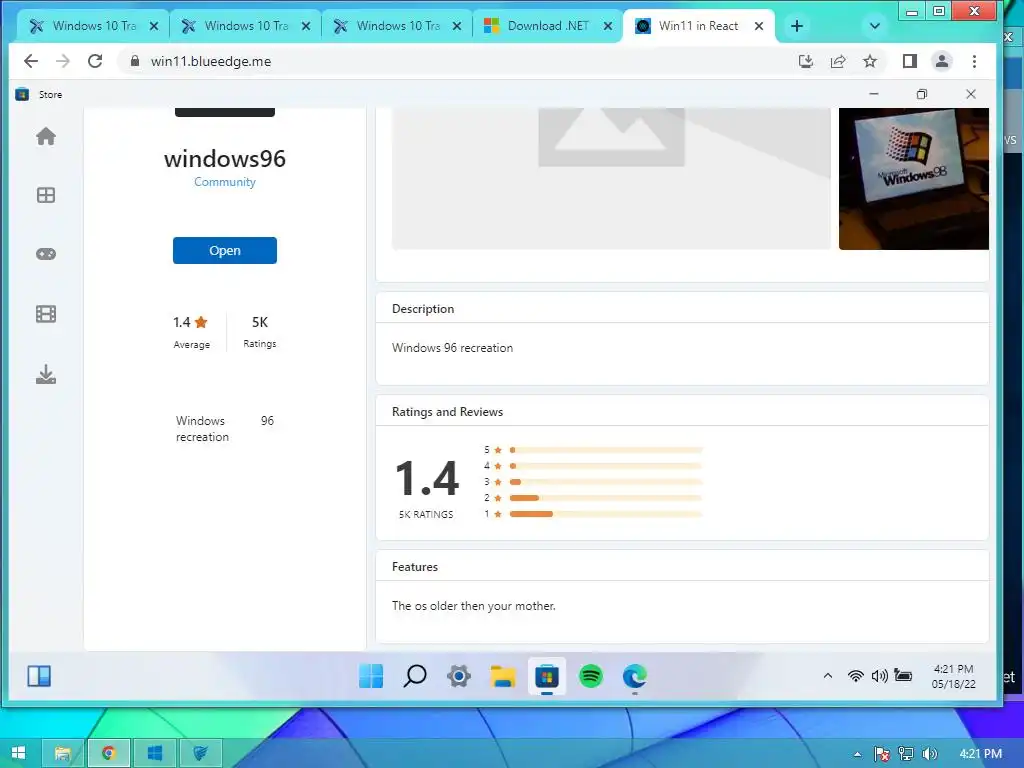Click the Features section header

[x=415, y=567]
